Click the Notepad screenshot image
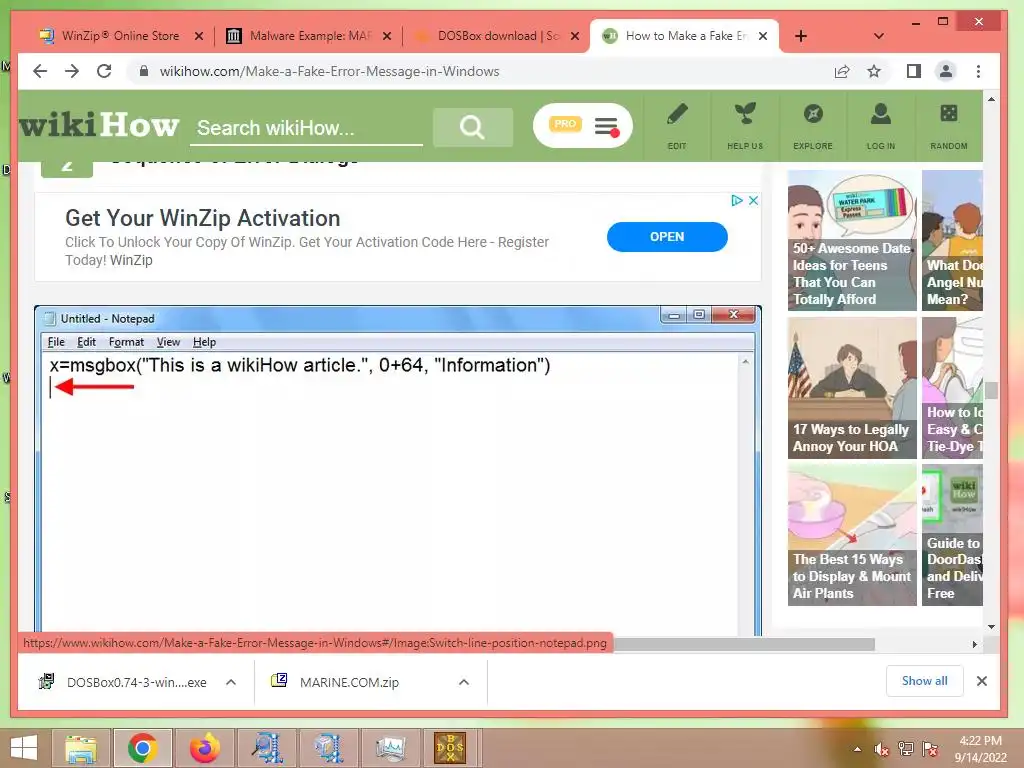This screenshot has width=1024, height=768. [x=398, y=470]
